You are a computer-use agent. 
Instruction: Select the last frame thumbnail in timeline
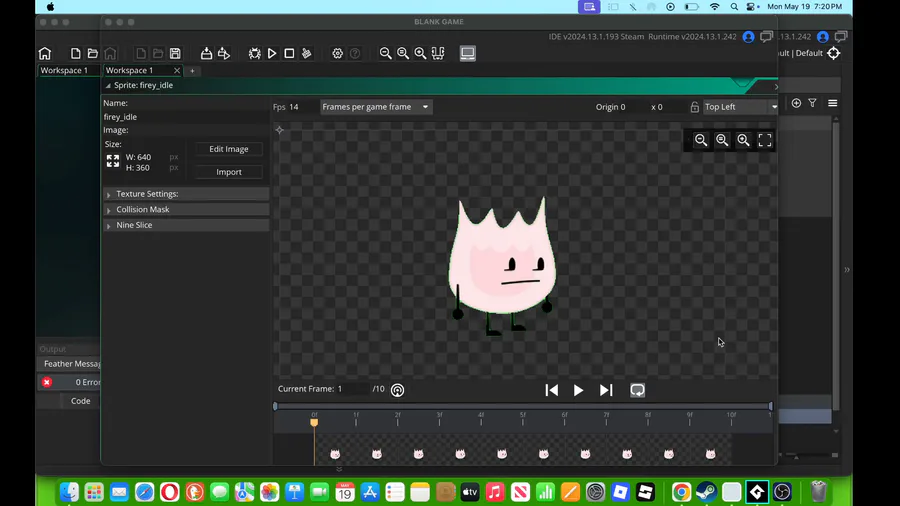[x=711, y=454]
